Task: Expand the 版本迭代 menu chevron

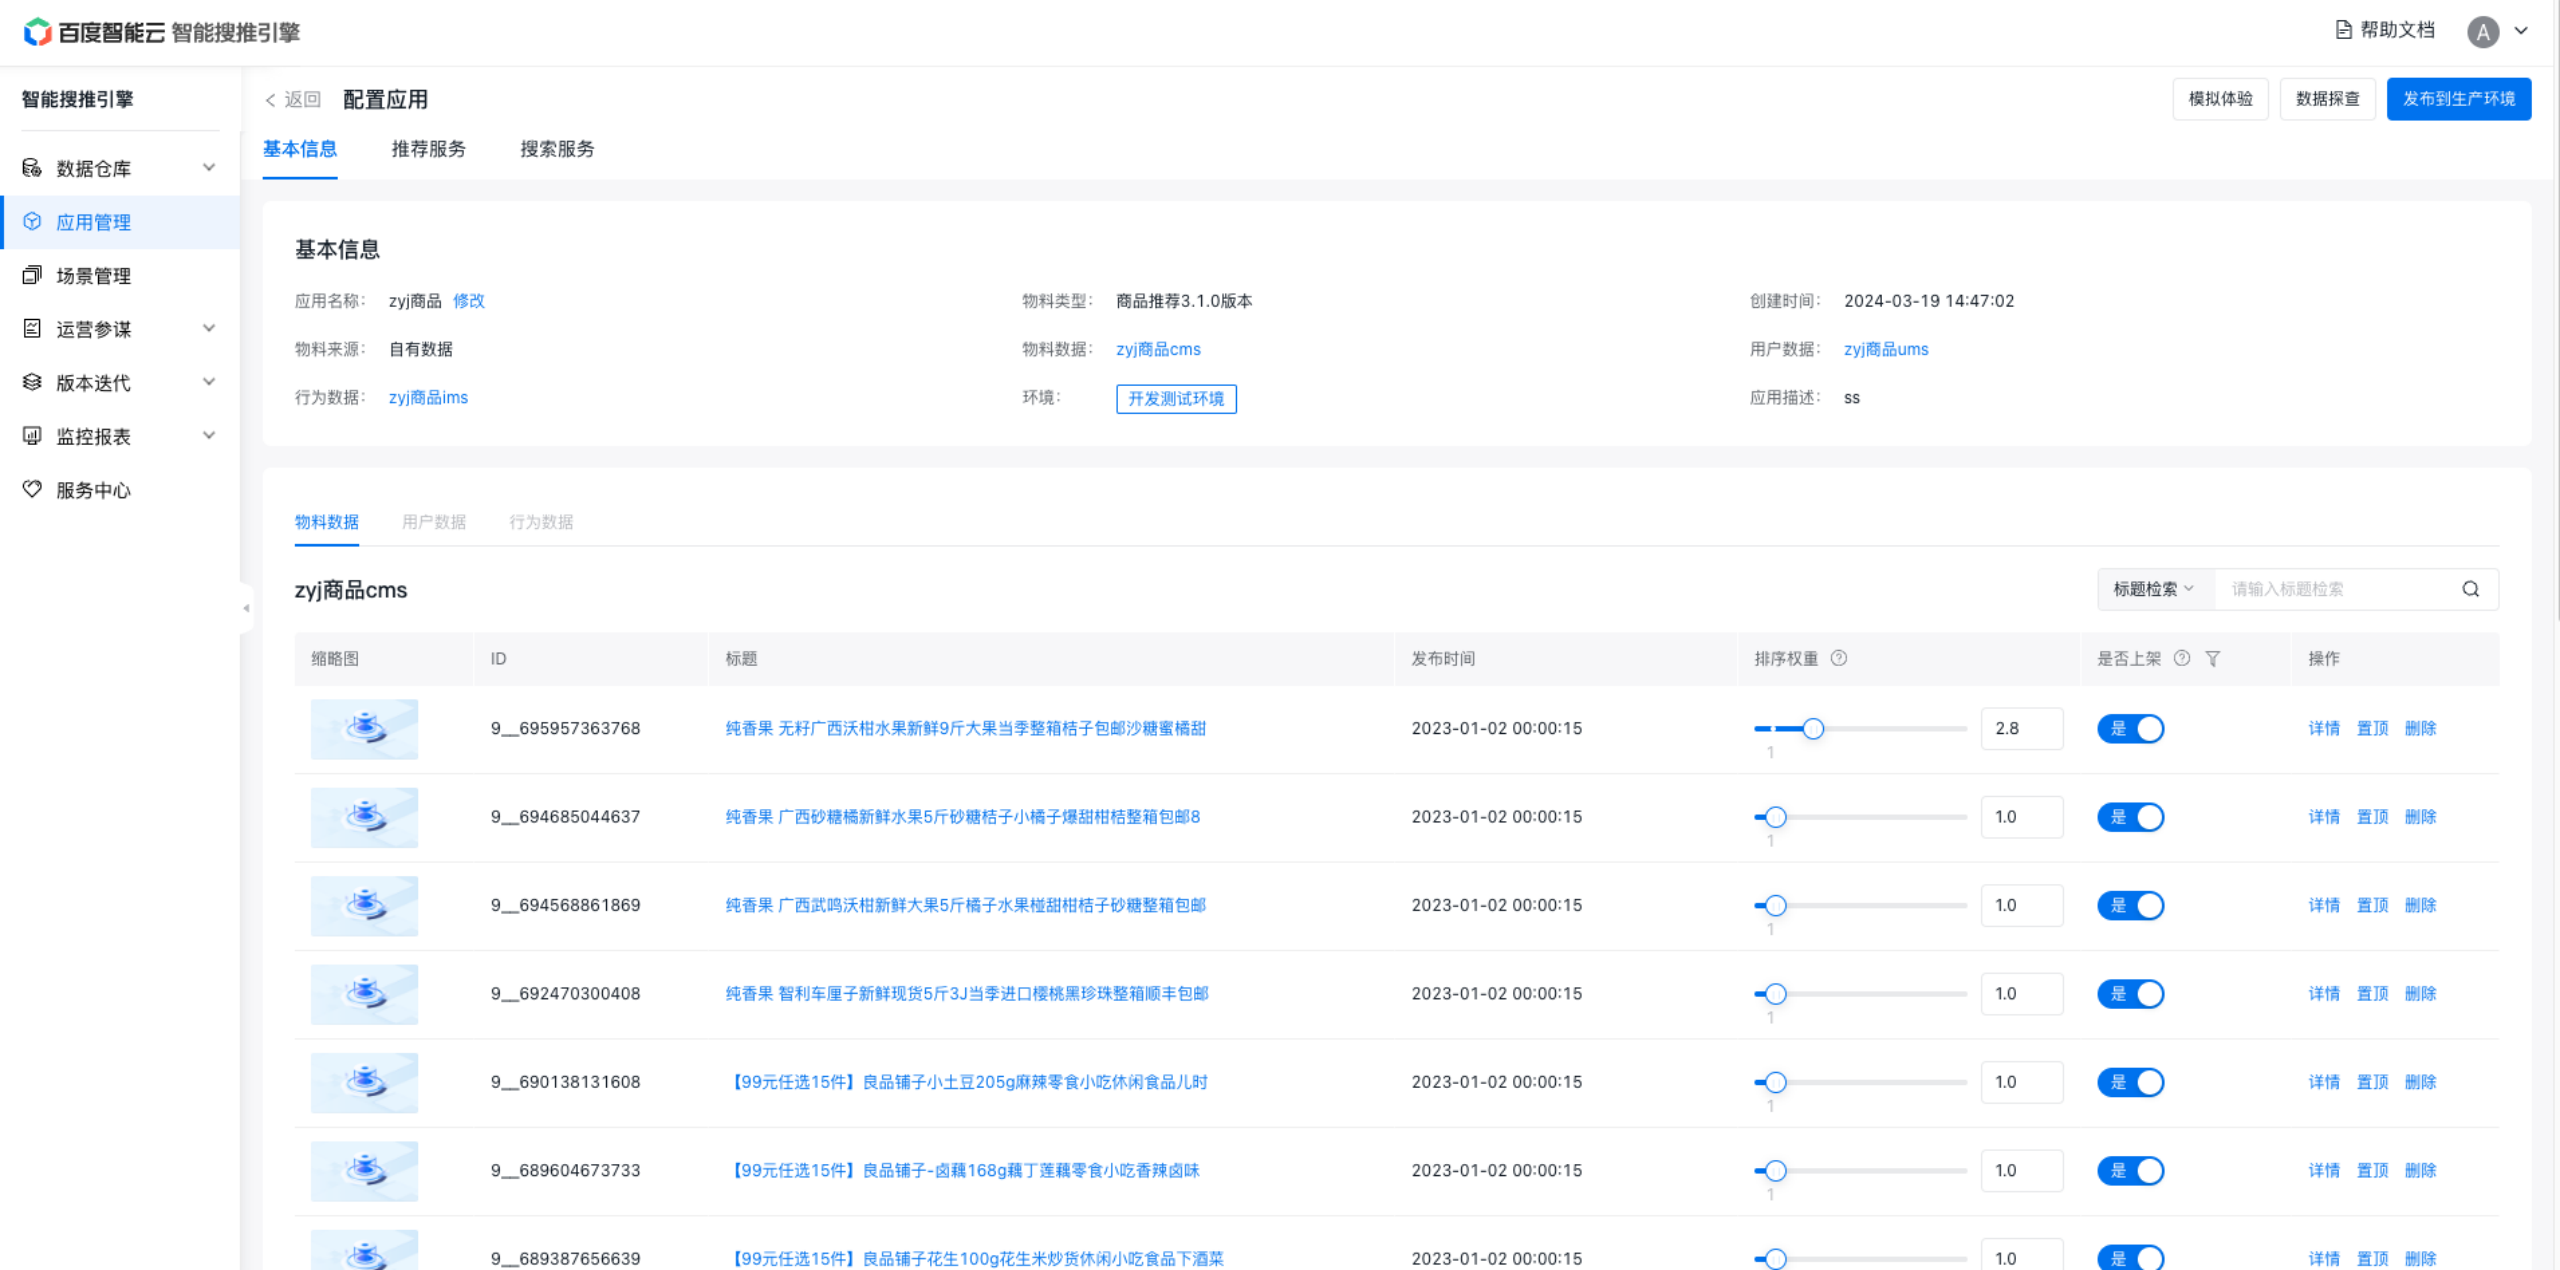Action: [x=209, y=381]
